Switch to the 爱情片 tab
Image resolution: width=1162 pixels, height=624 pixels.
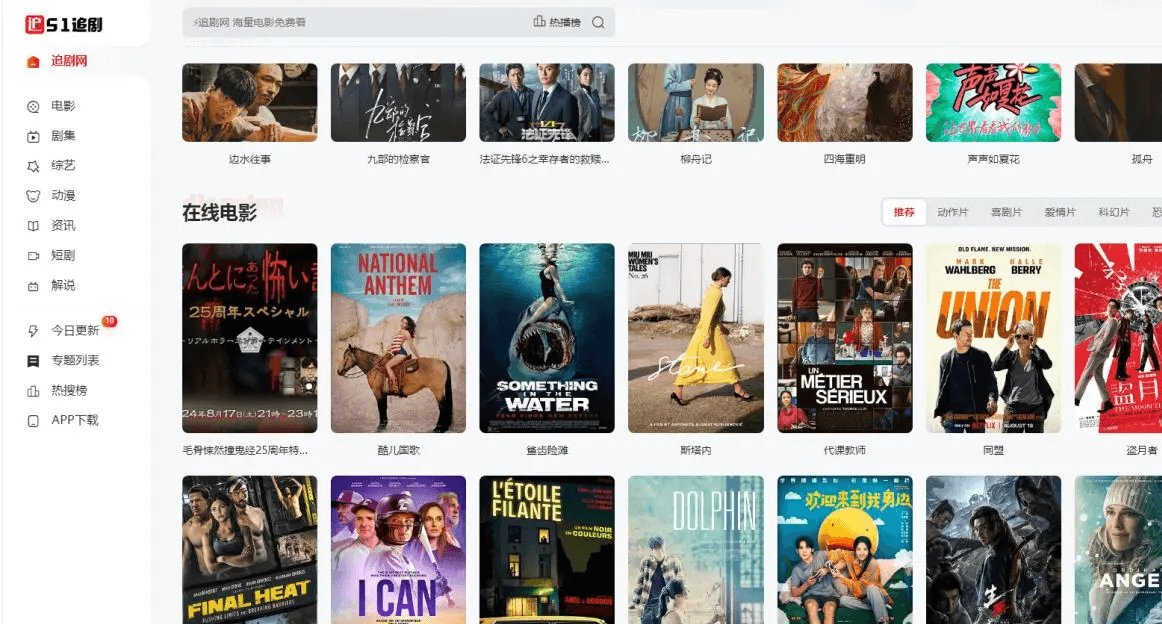pos(1060,212)
